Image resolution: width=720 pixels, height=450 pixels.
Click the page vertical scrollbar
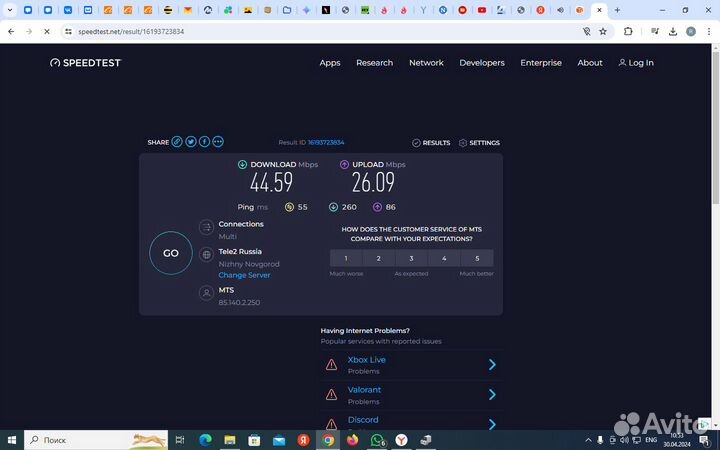[715, 126]
